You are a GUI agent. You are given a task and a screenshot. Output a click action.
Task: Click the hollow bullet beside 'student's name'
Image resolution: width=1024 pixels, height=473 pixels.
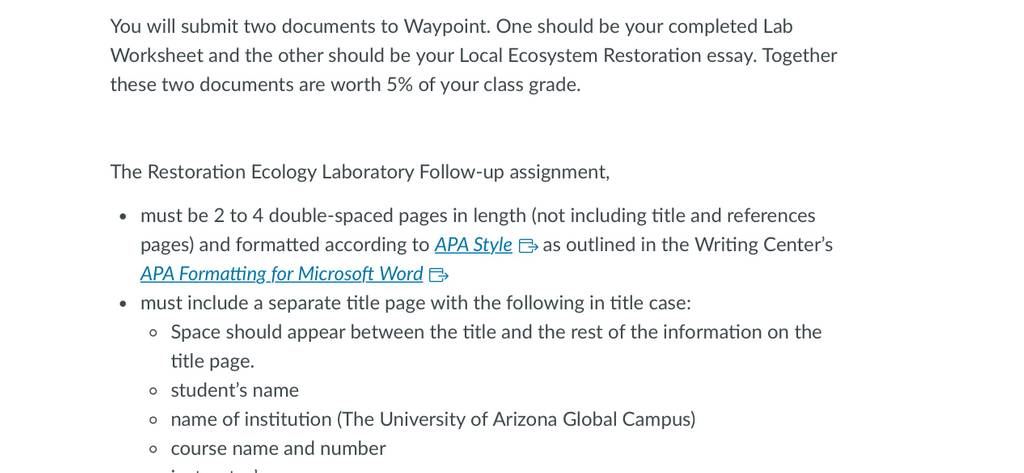tap(153, 391)
